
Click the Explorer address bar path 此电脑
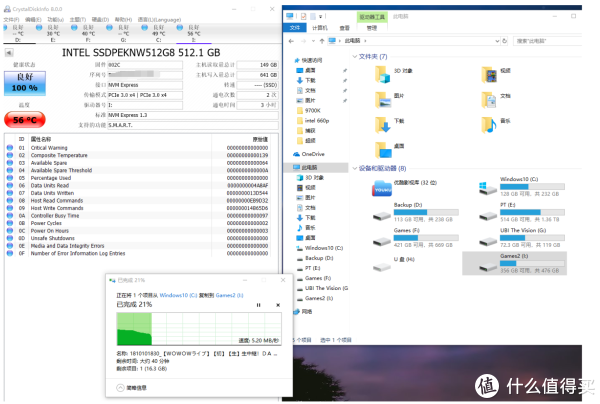click(x=352, y=41)
